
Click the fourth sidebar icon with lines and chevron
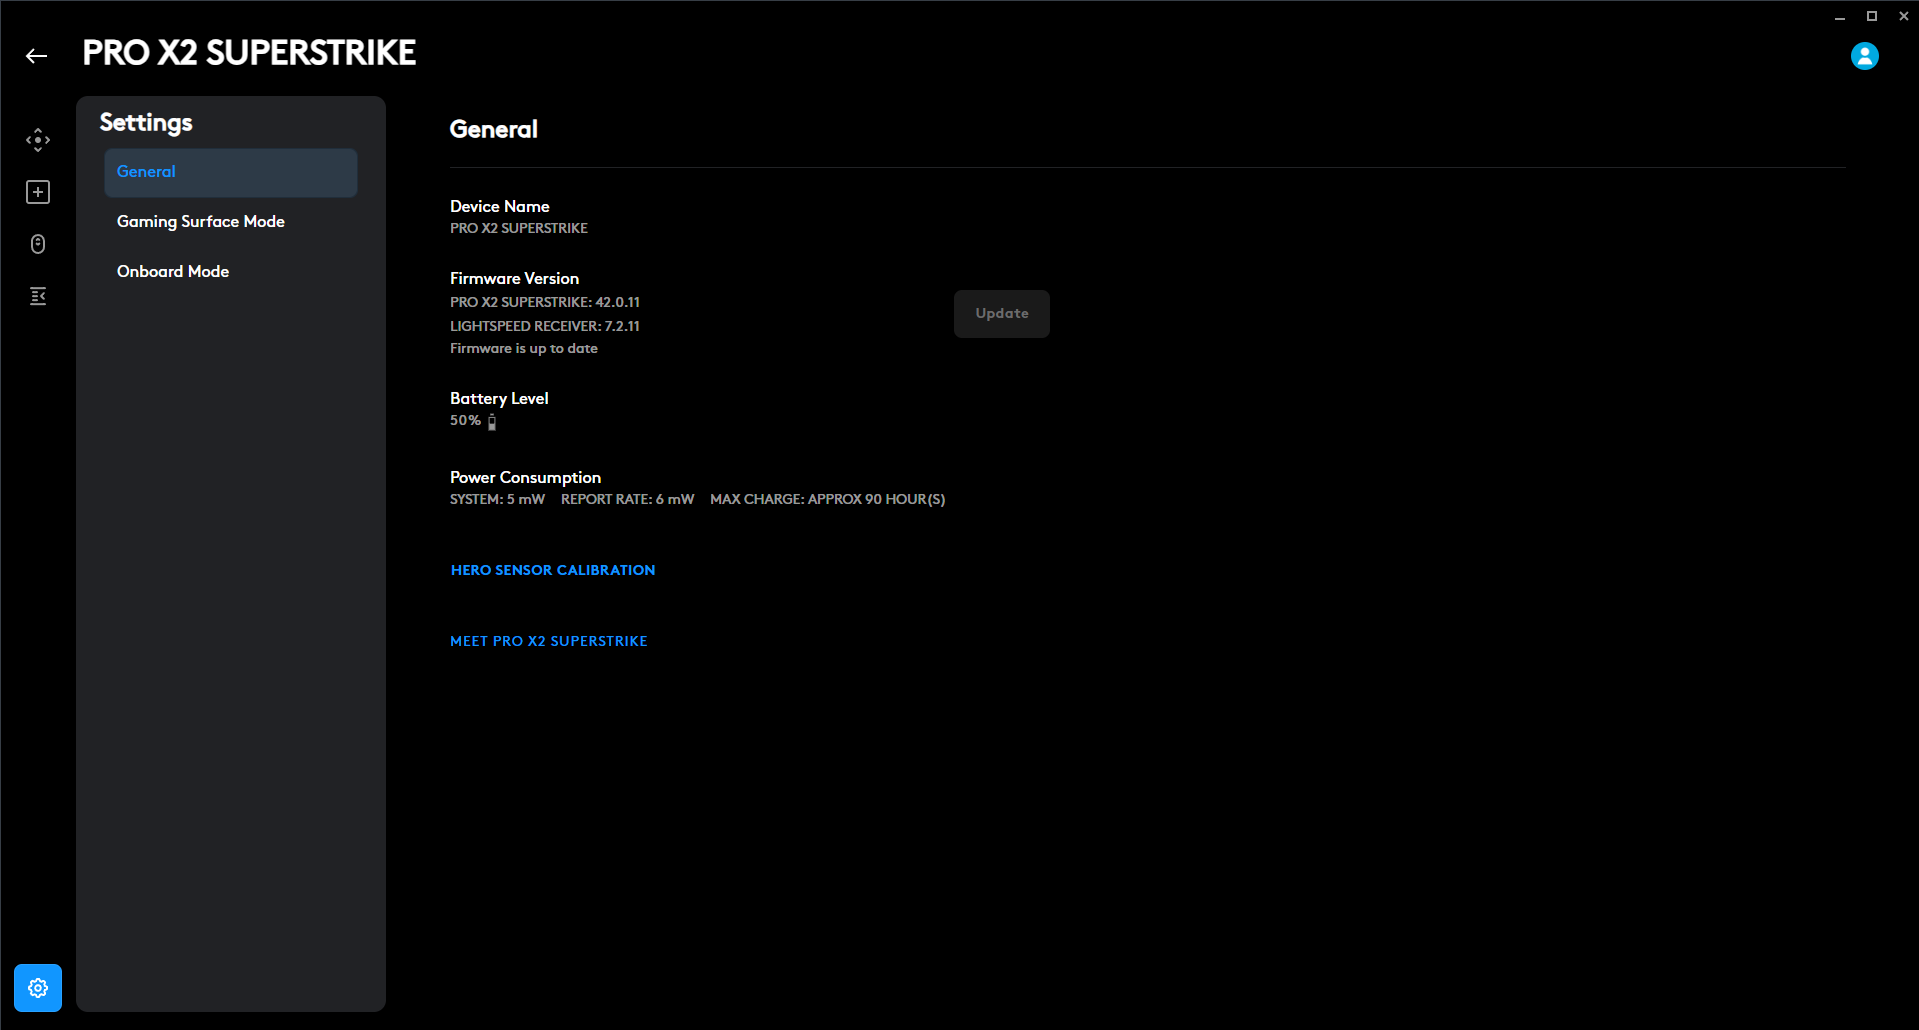pyautogui.click(x=38, y=296)
